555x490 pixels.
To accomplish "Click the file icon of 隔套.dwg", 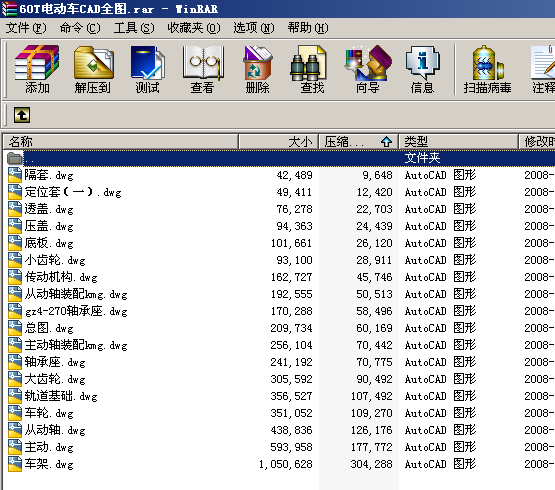I will coord(15,175).
